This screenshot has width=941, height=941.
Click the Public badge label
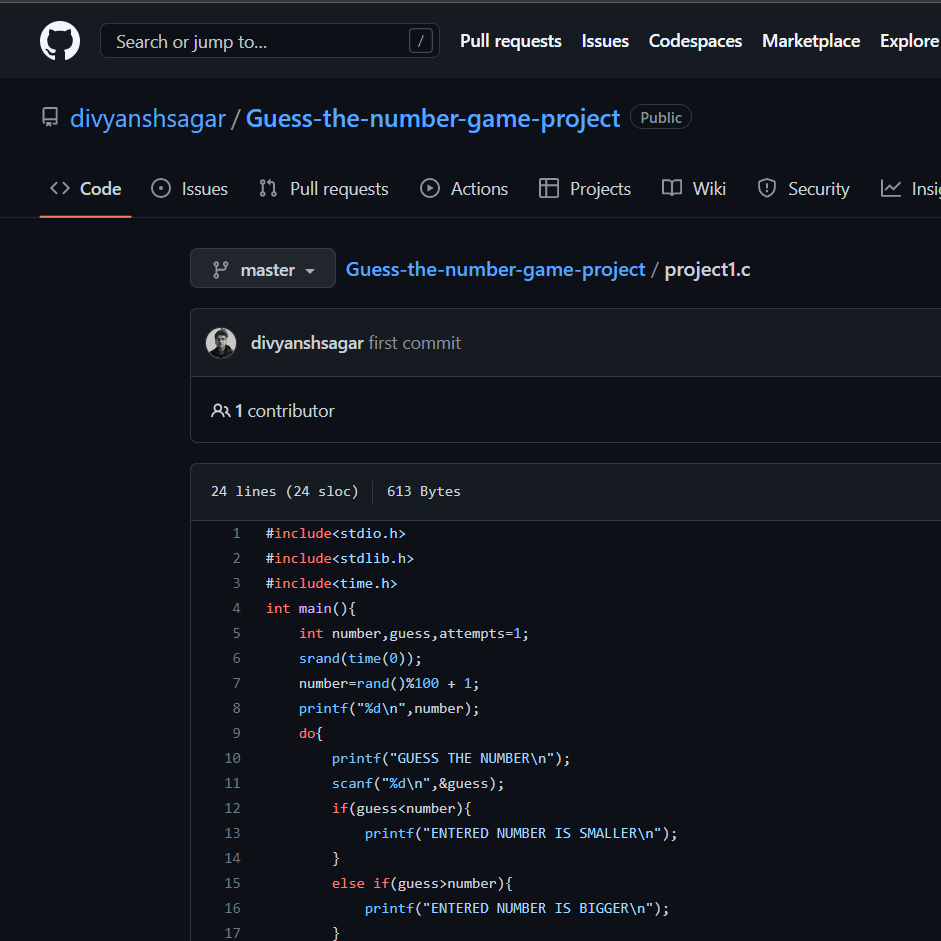(x=661, y=117)
